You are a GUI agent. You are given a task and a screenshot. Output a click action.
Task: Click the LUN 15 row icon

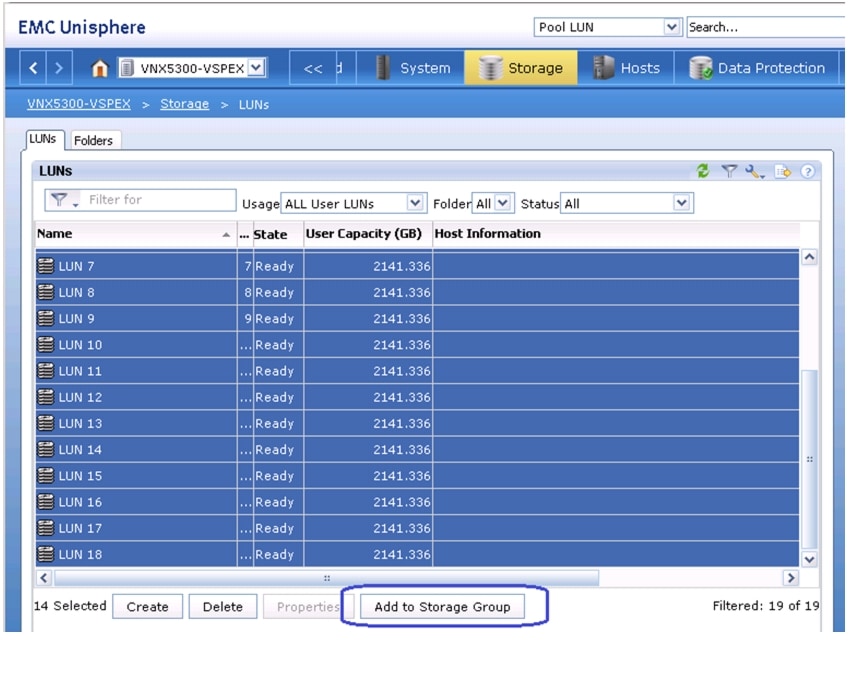[x=46, y=476]
